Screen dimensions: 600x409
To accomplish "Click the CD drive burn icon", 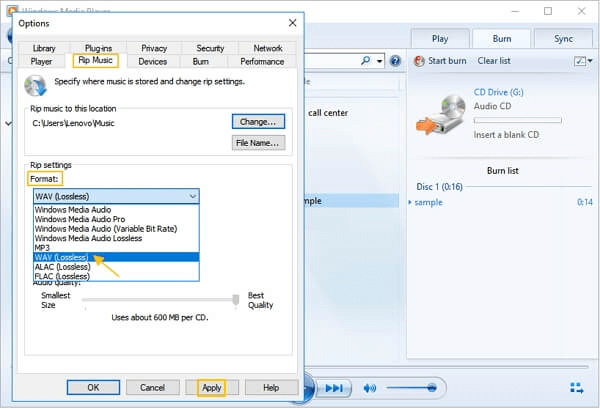I will pyautogui.click(x=441, y=114).
